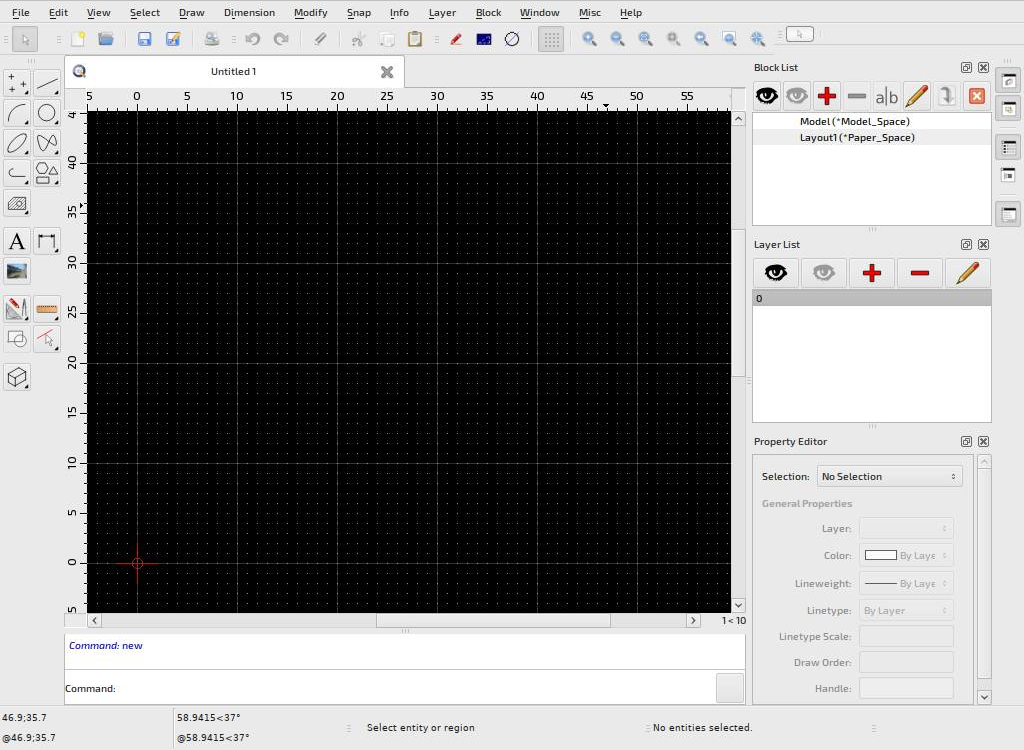
Task: Cut the selection with scissors icon
Action: 358,39
